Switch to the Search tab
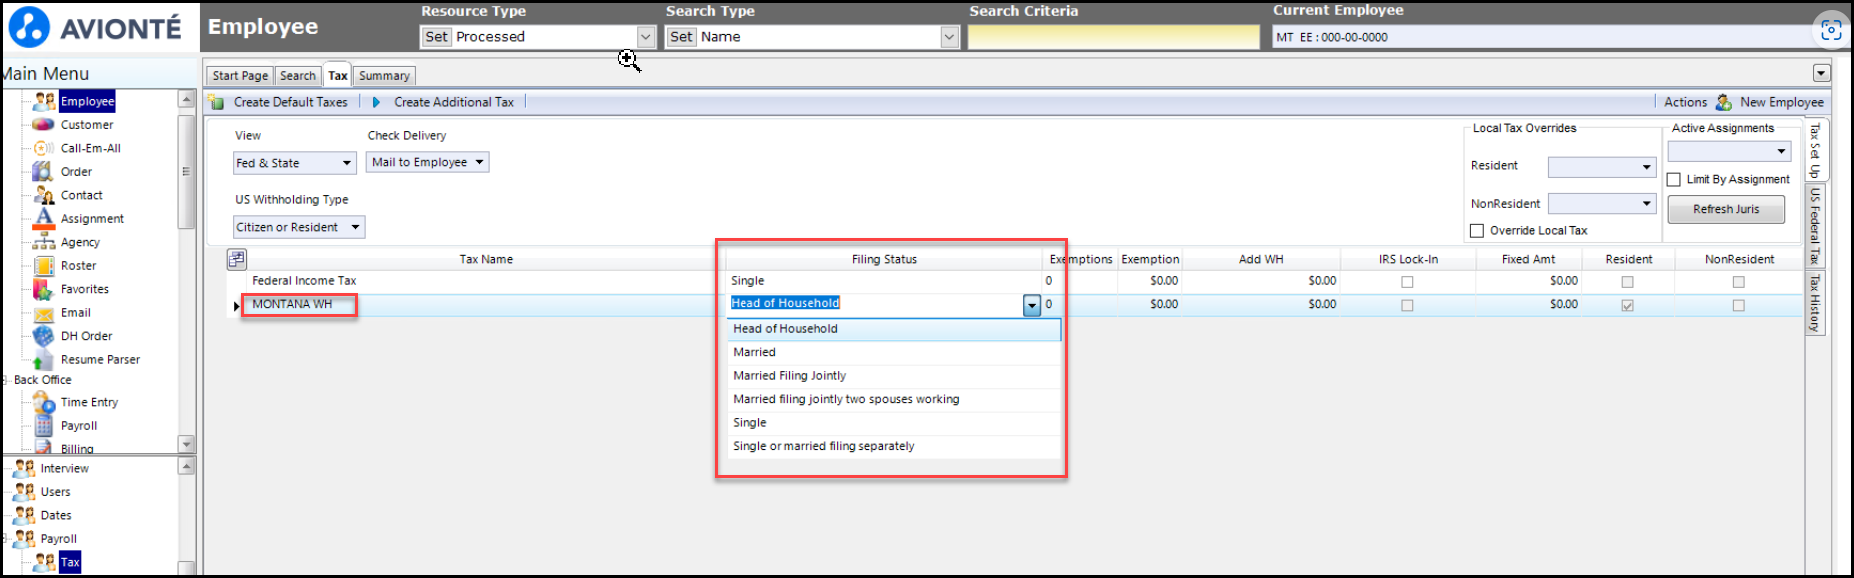1854x578 pixels. 298,76
